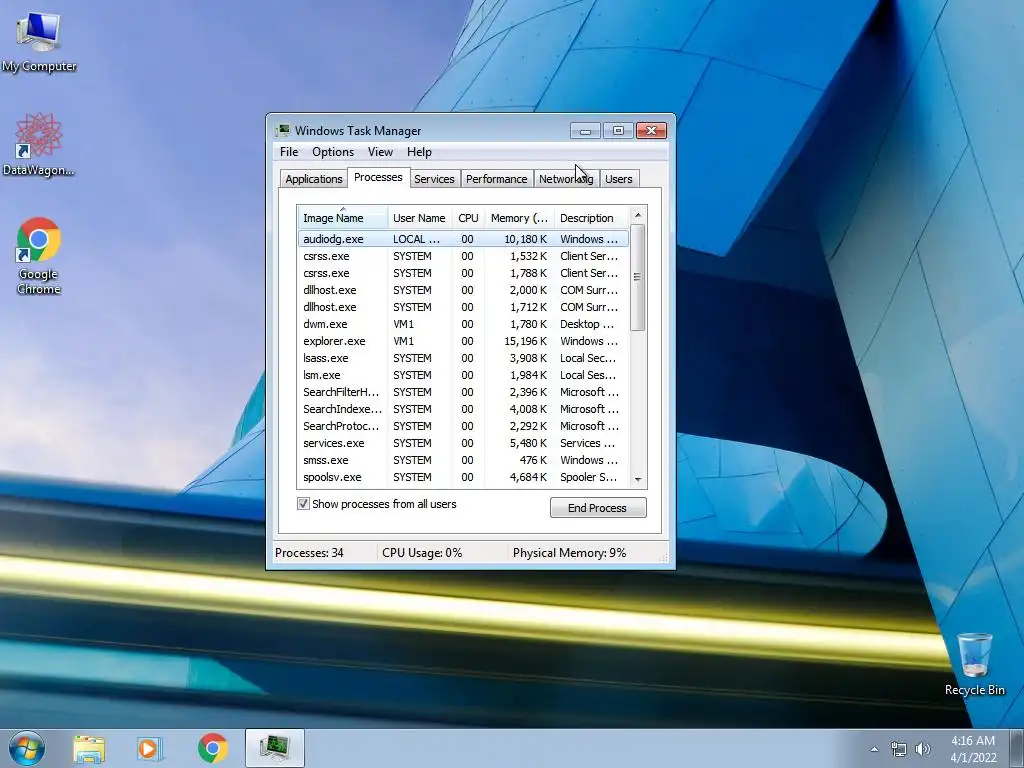1024x768 pixels.
Task: Open the DataWagon desktop shortcut
Action: click(39, 145)
